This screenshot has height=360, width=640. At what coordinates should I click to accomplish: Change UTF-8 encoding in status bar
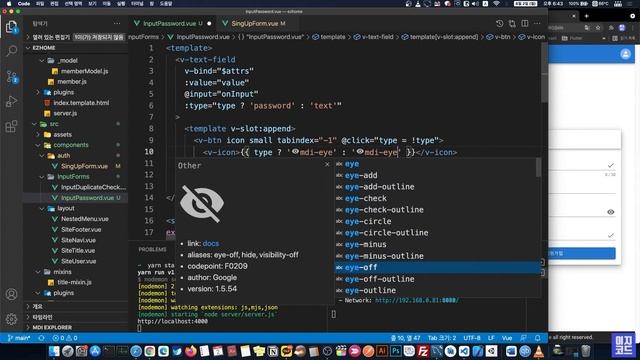coord(472,338)
